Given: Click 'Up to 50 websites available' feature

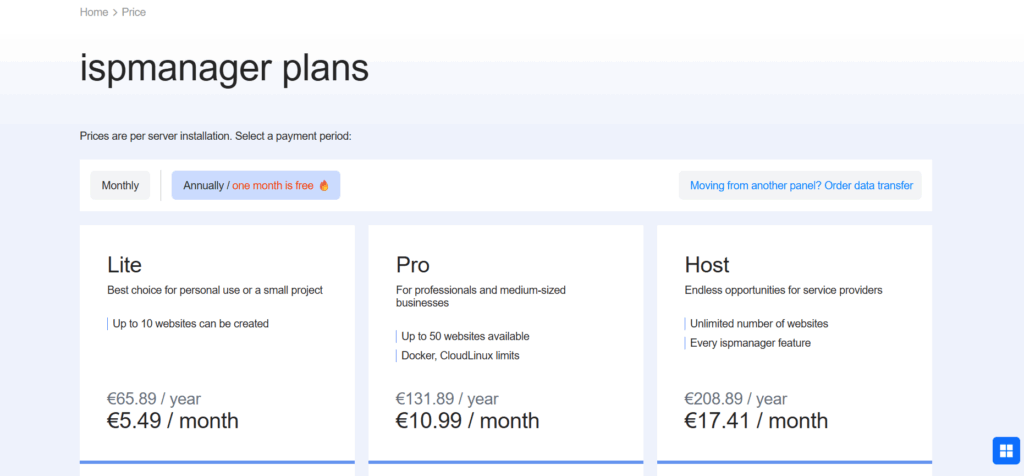Looking at the screenshot, I should [x=465, y=337].
